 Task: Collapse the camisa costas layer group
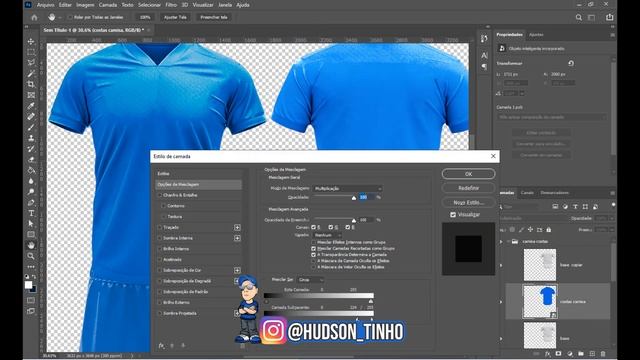point(509,242)
